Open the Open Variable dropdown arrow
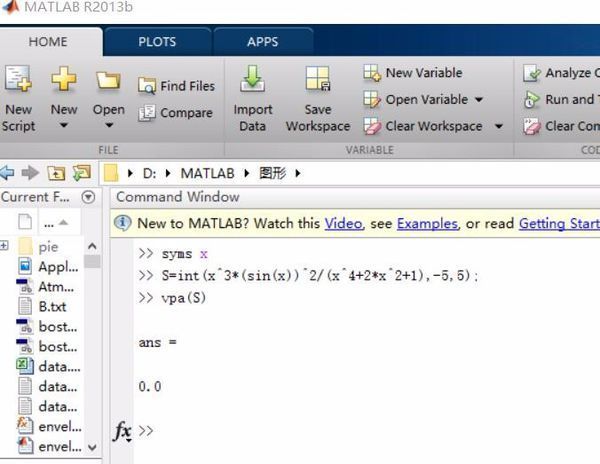The height and width of the screenshot is (464, 600). 479,100
